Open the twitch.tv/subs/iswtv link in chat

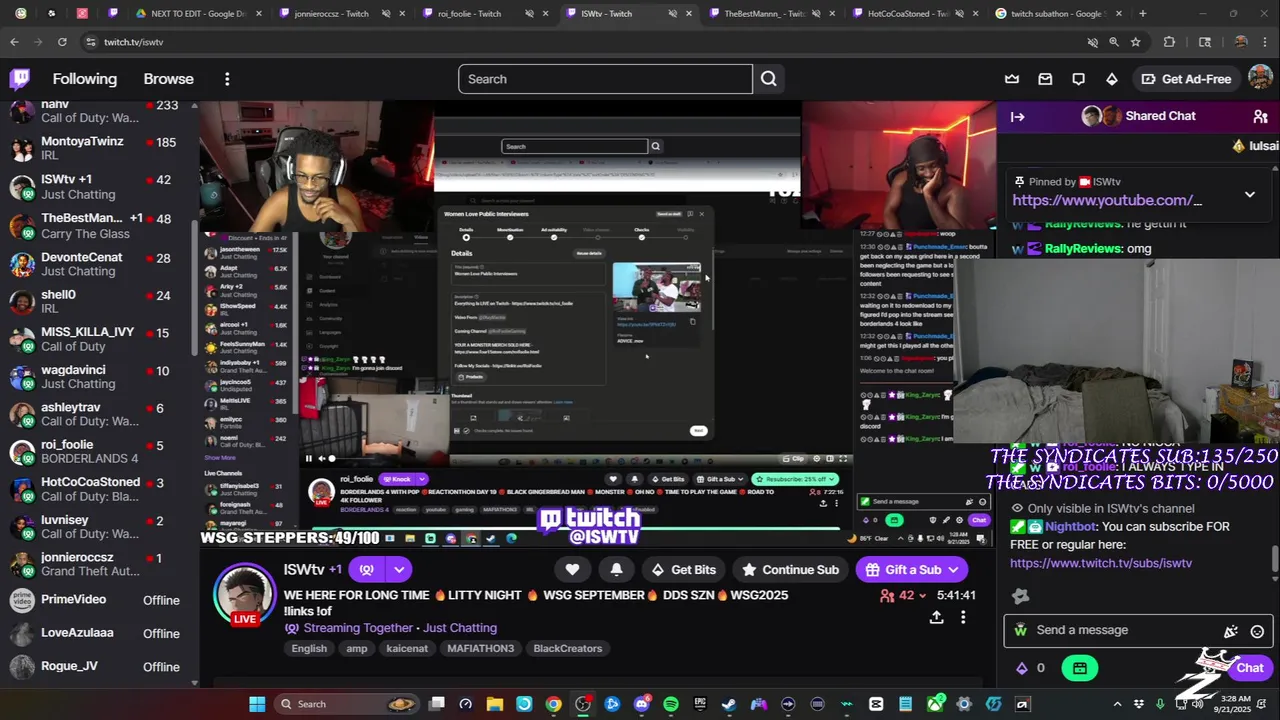(x=1101, y=563)
